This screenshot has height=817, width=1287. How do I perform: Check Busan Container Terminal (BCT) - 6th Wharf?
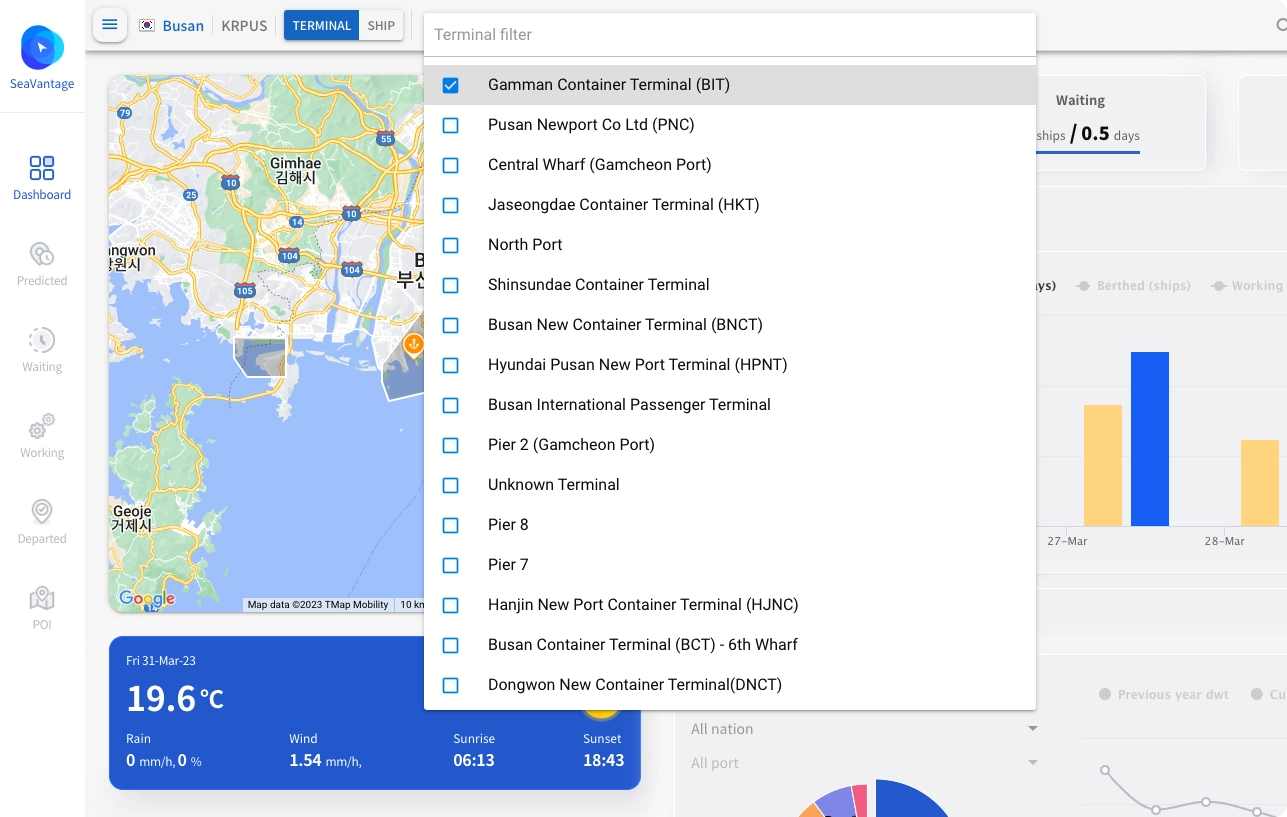[x=451, y=645]
